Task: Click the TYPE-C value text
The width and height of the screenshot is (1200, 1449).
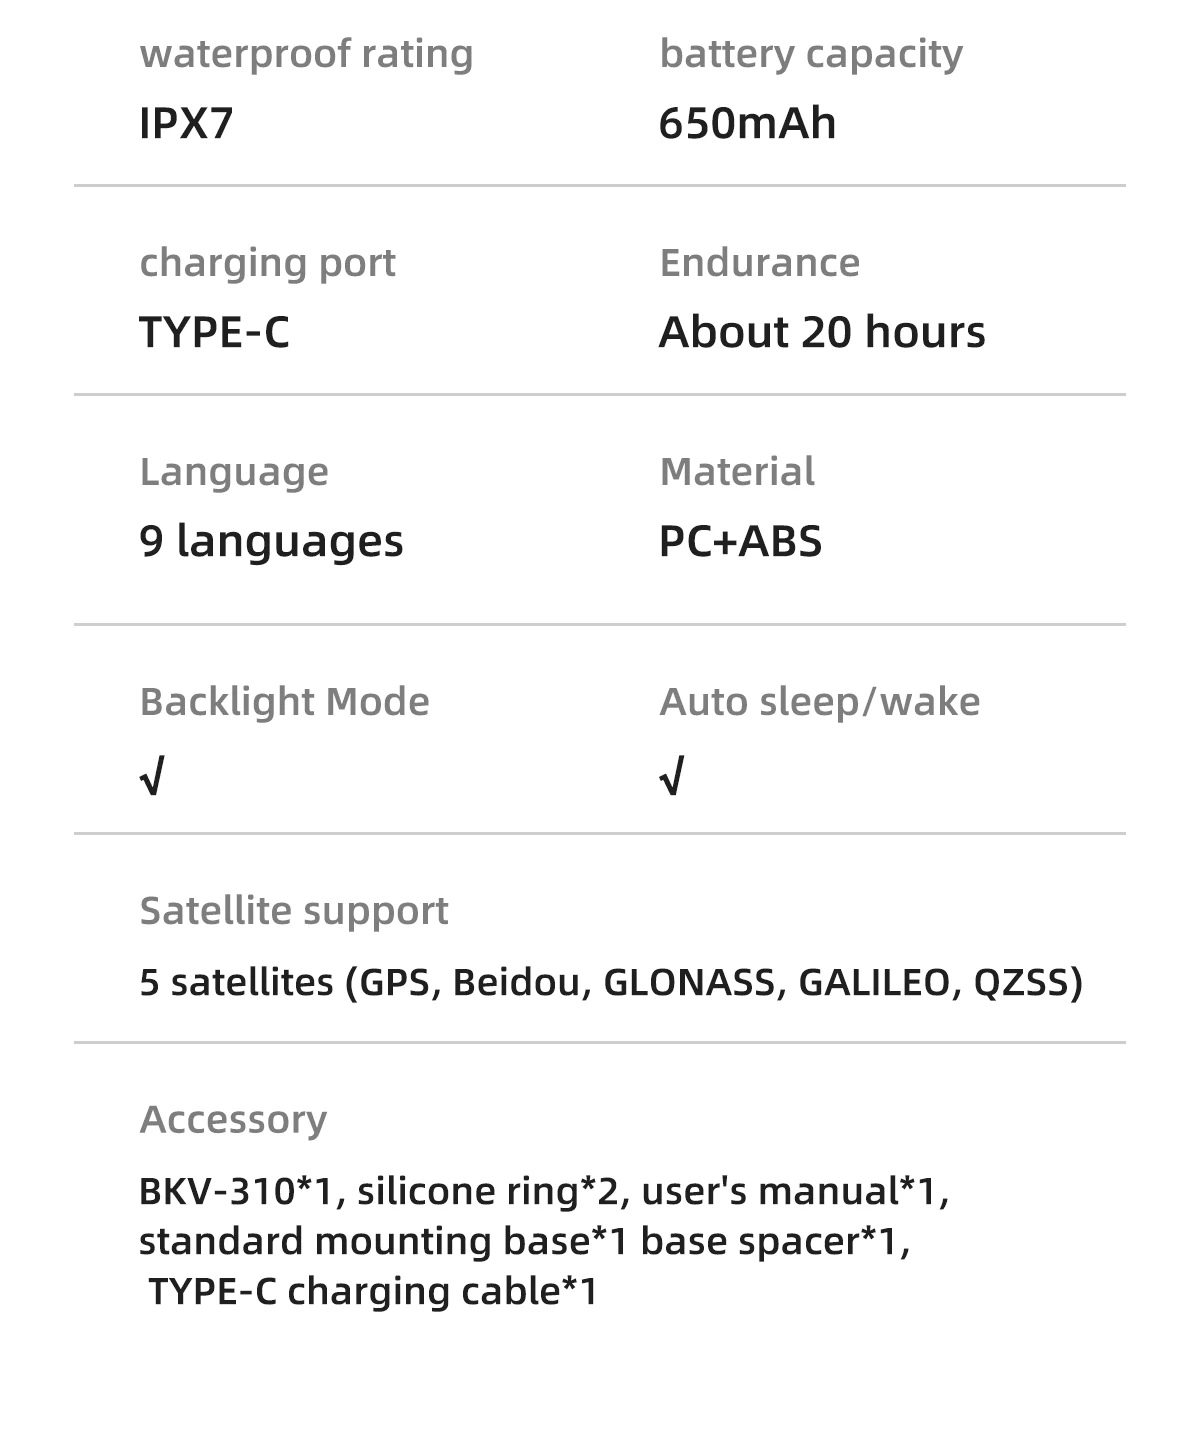Action: (214, 332)
